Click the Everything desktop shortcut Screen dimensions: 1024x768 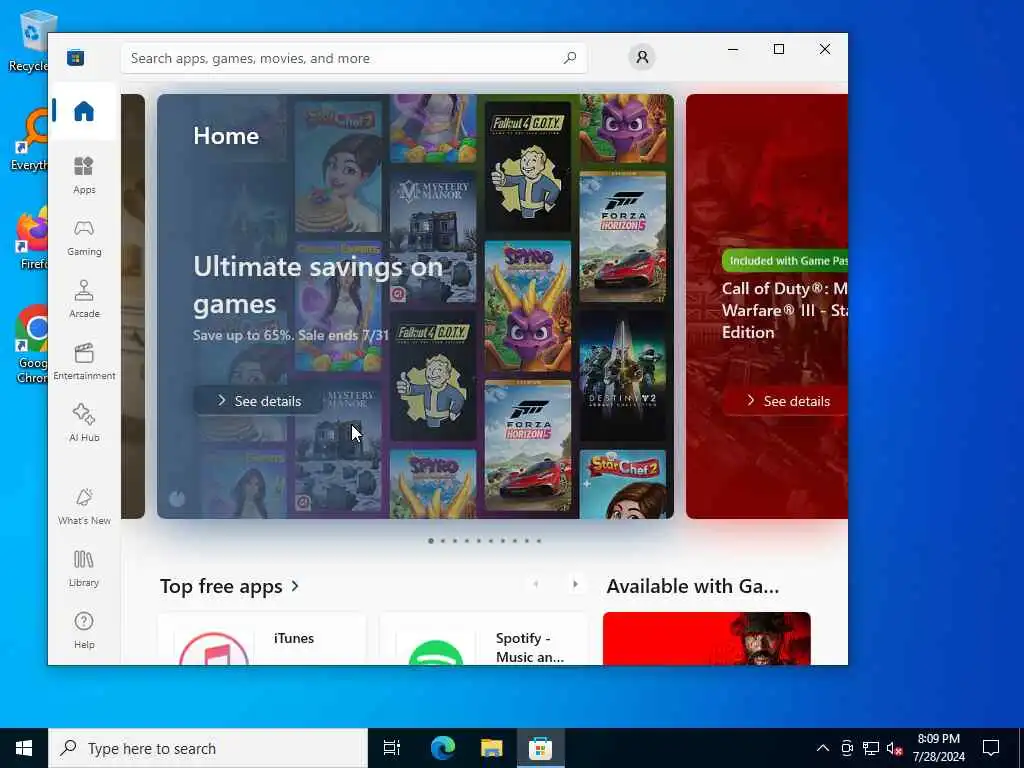point(29,139)
